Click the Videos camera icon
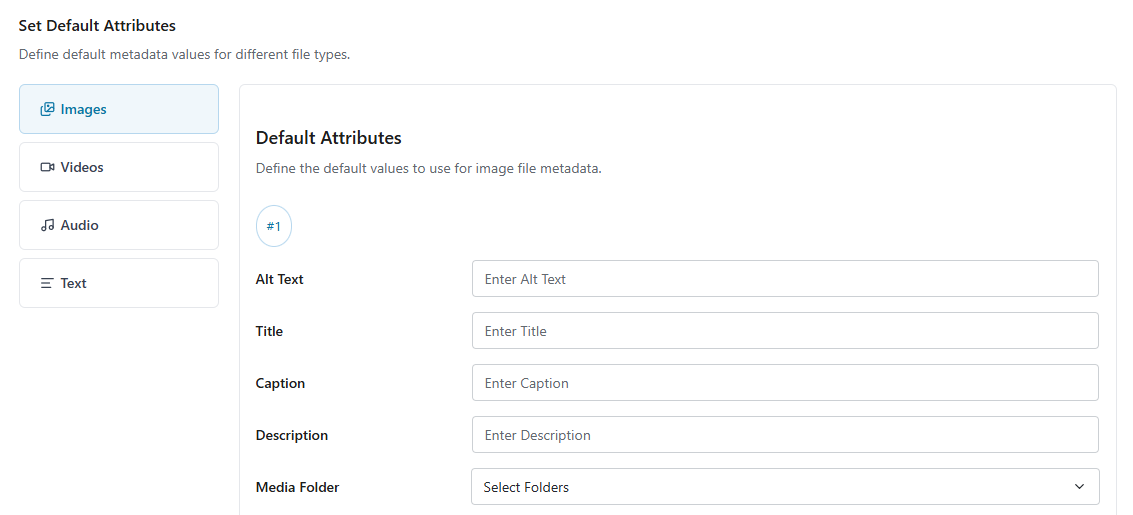 tap(47, 167)
